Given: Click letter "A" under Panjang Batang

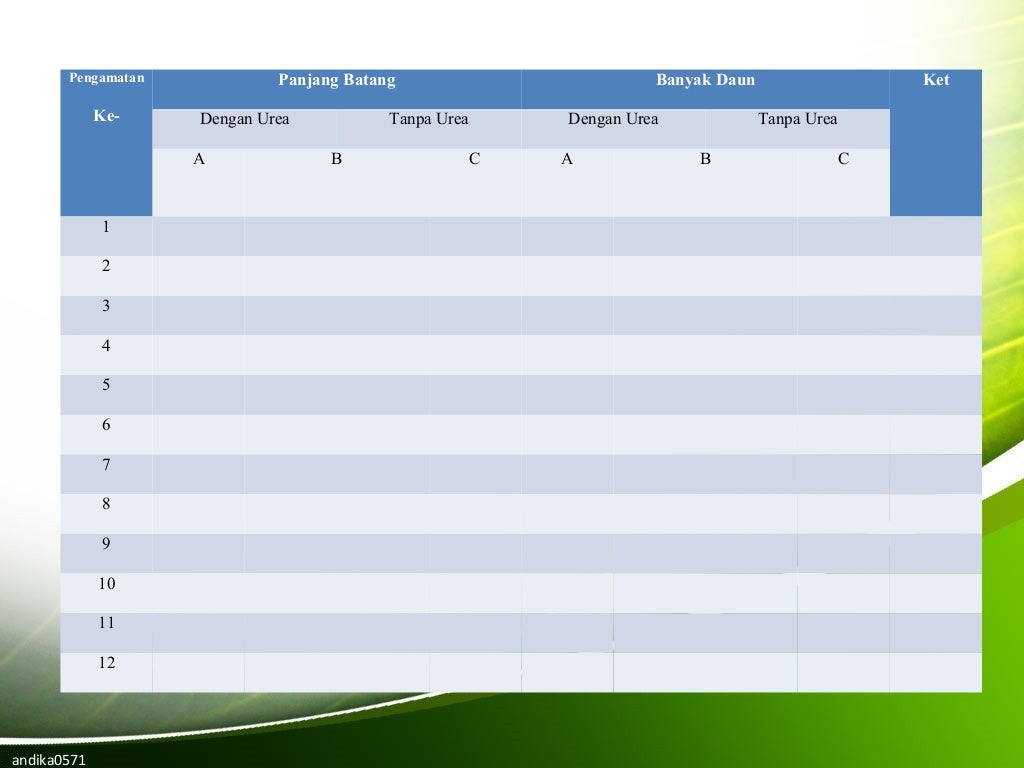Looking at the screenshot, I should 199,159.
